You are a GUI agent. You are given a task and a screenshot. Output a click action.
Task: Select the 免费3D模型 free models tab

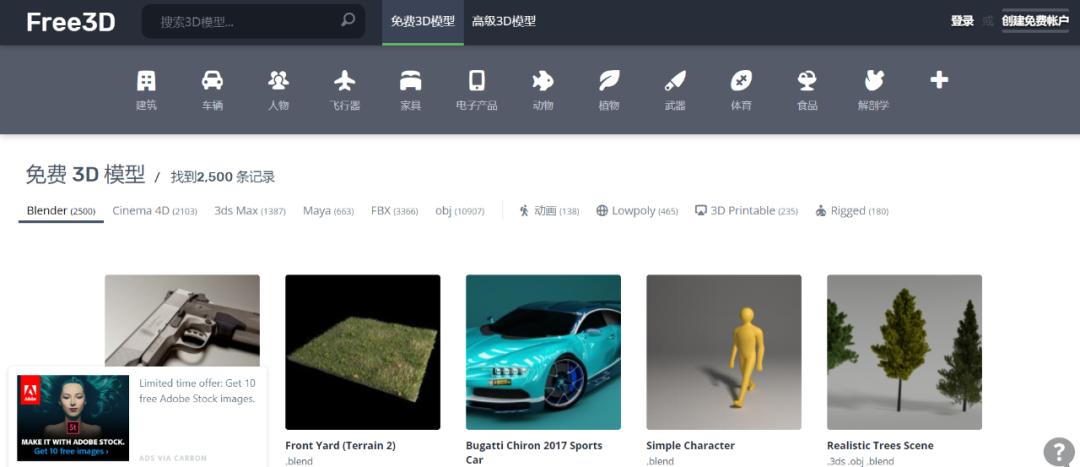tap(423, 21)
